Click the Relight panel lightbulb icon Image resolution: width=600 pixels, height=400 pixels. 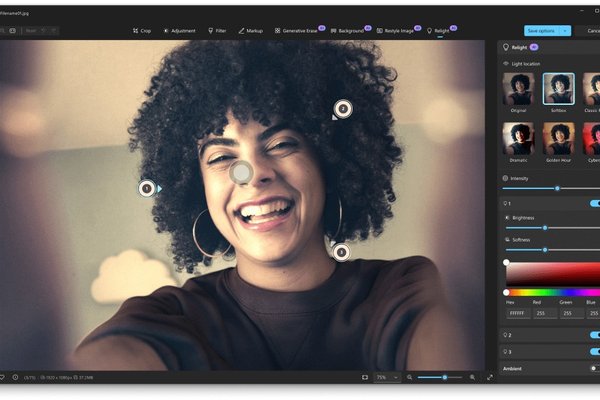505,47
